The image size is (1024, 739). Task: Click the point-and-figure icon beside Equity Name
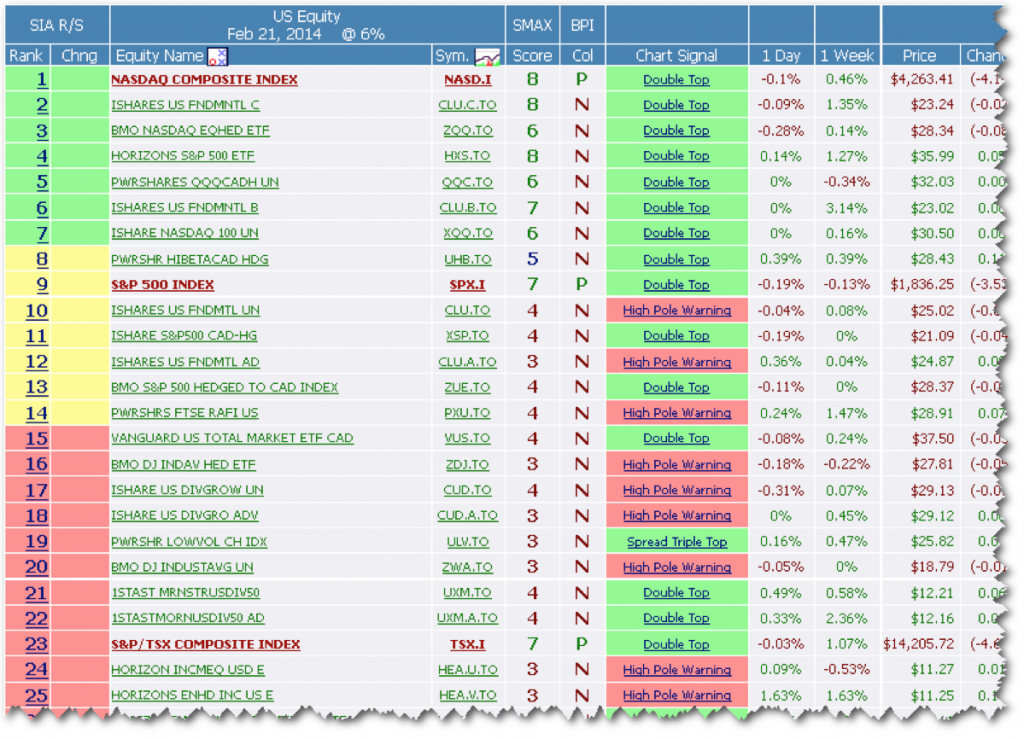tap(217, 56)
